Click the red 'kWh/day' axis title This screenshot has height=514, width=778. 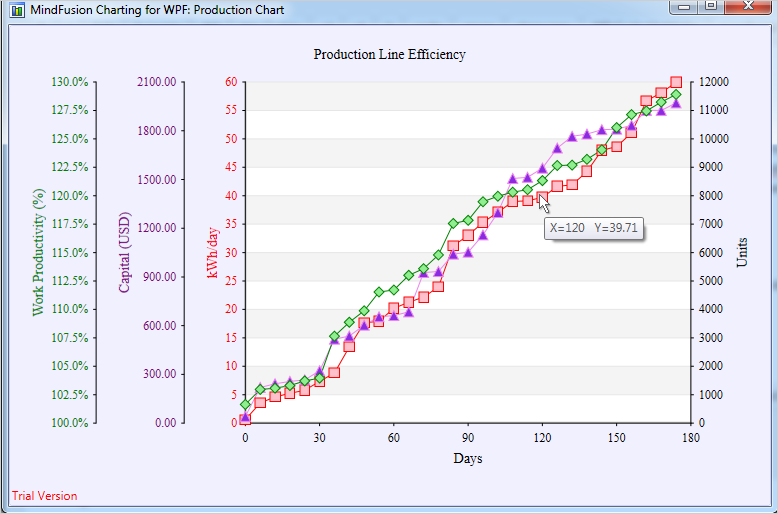point(213,252)
